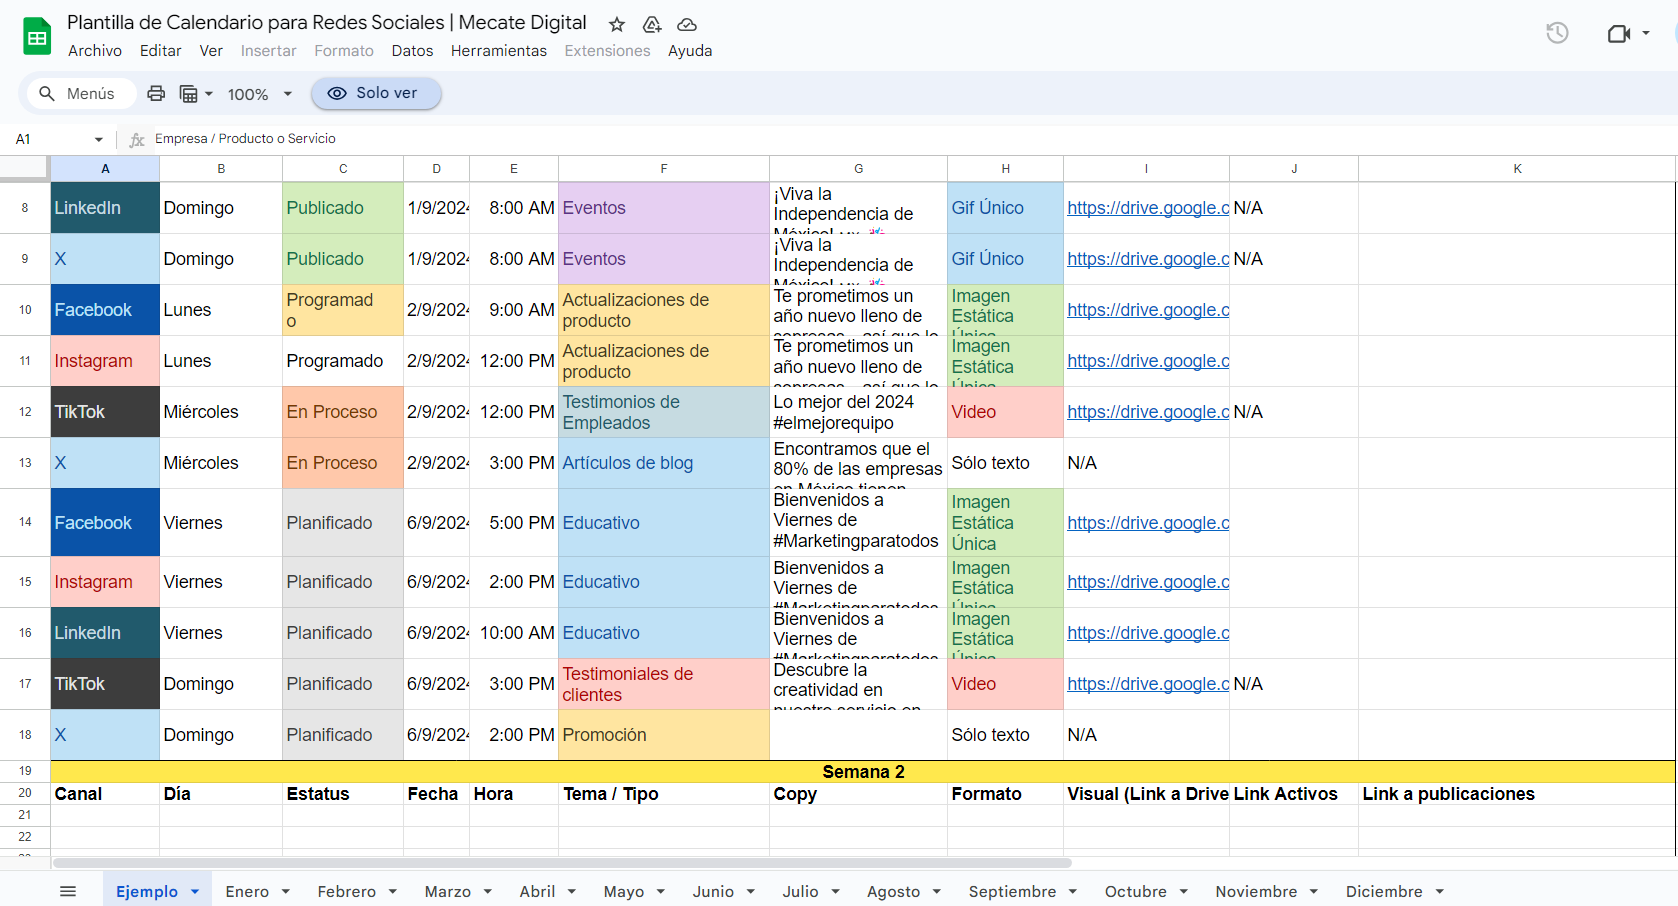
Task: Open the Drive link in TikTok row 17
Action: pyautogui.click(x=1147, y=684)
